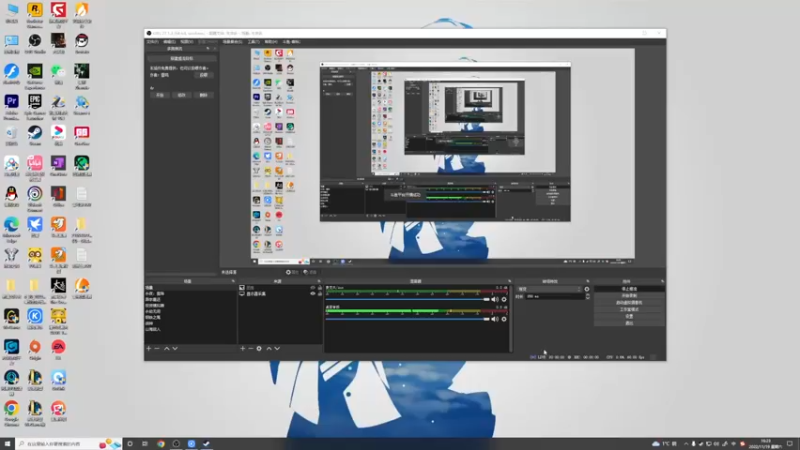The height and width of the screenshot is (450, 800).
Task: Open the Scene Collection menu in OBS
Action: coord(233,42)
